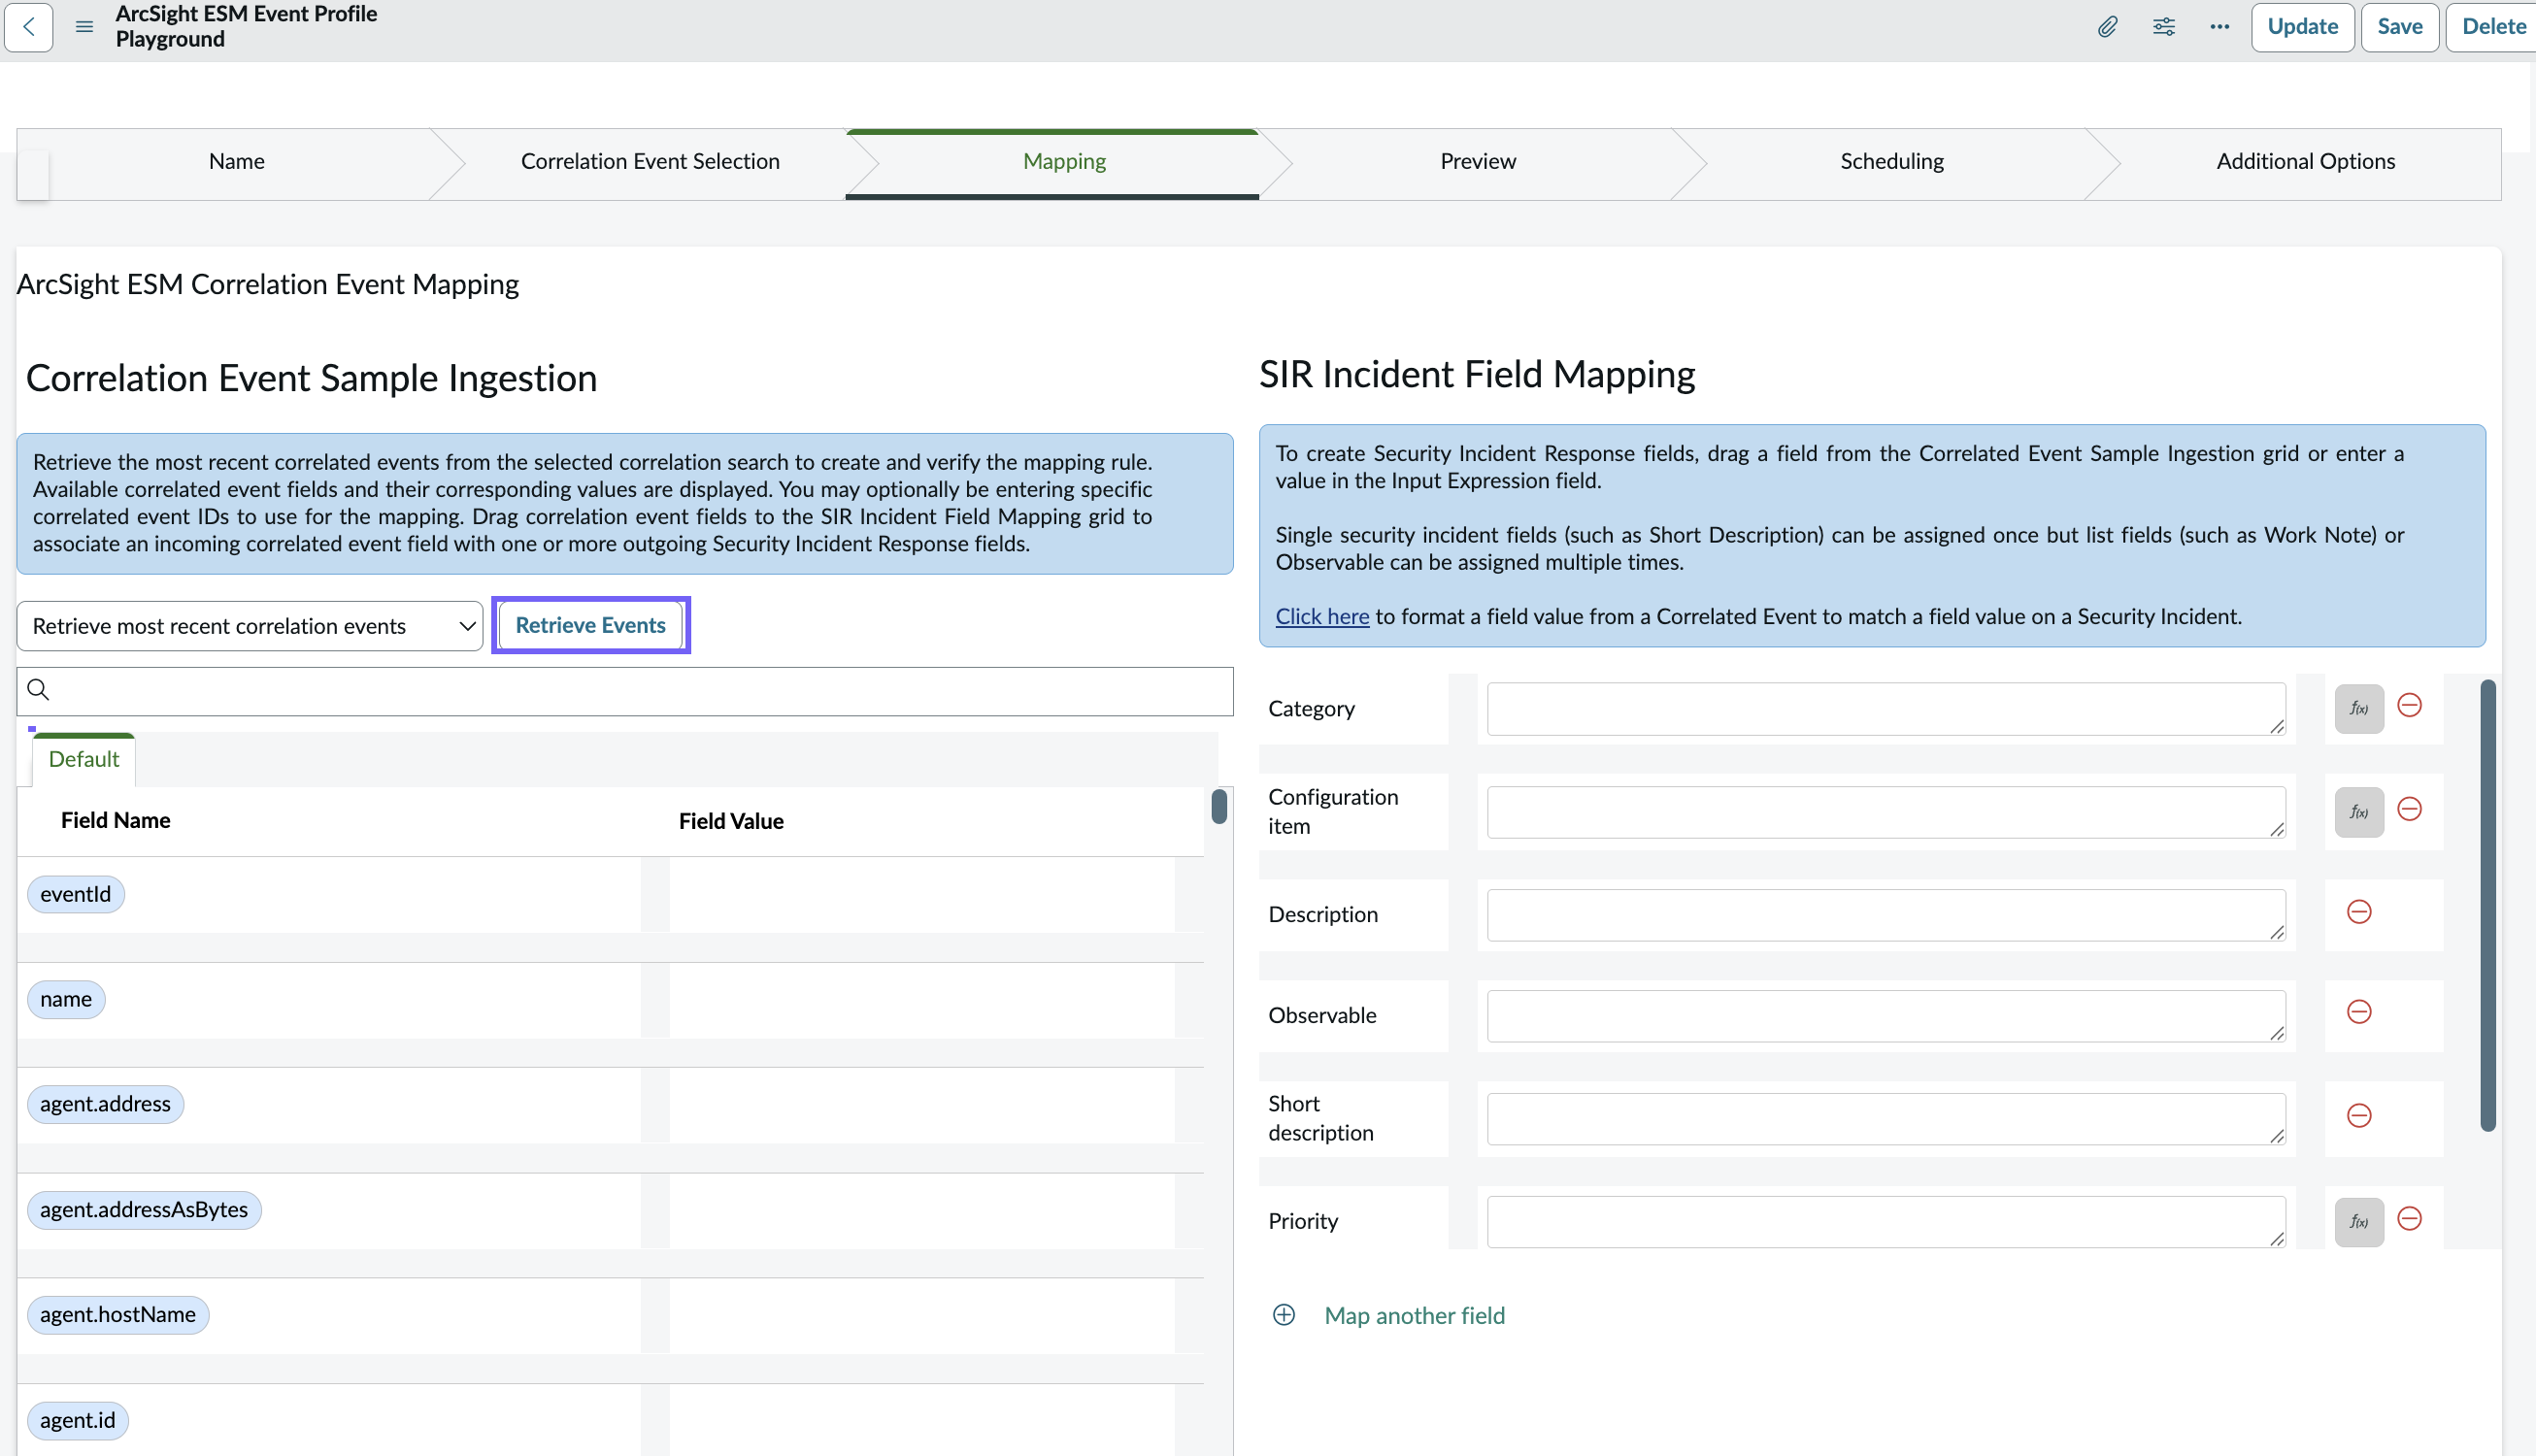Click the f(x) button for Priority
This screenshot has width=2536, height=1456.
[2358, 1222]
